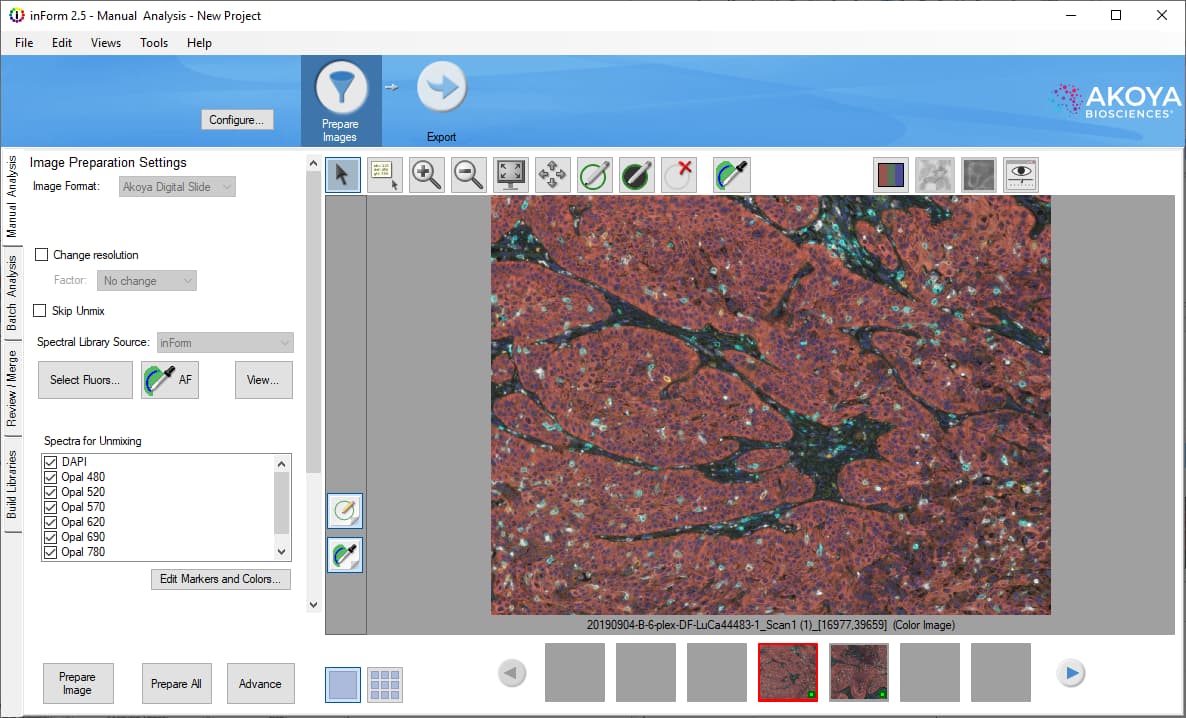Click the Fit Image to Window icon
The image size is (1186, 718).
click(510, 175)
